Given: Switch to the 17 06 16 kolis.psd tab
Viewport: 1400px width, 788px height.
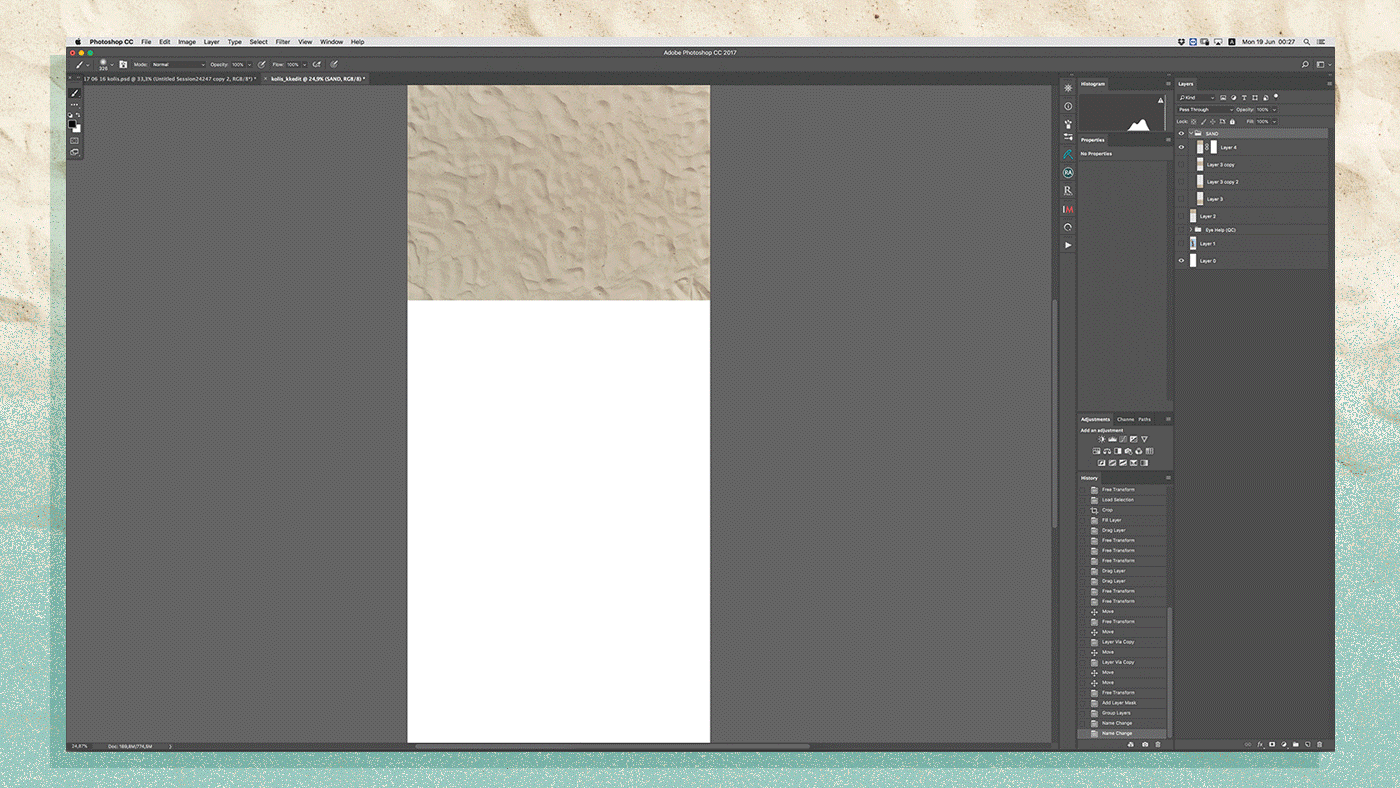Looking at the screenshot, I should pos(170,78).
